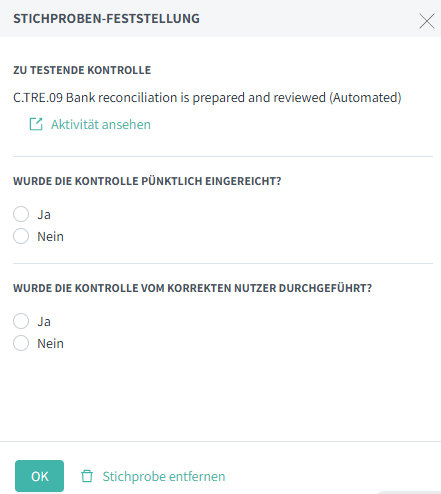Click the (Automated) word in the control name

pyautogui.click(x=365, y=98)
